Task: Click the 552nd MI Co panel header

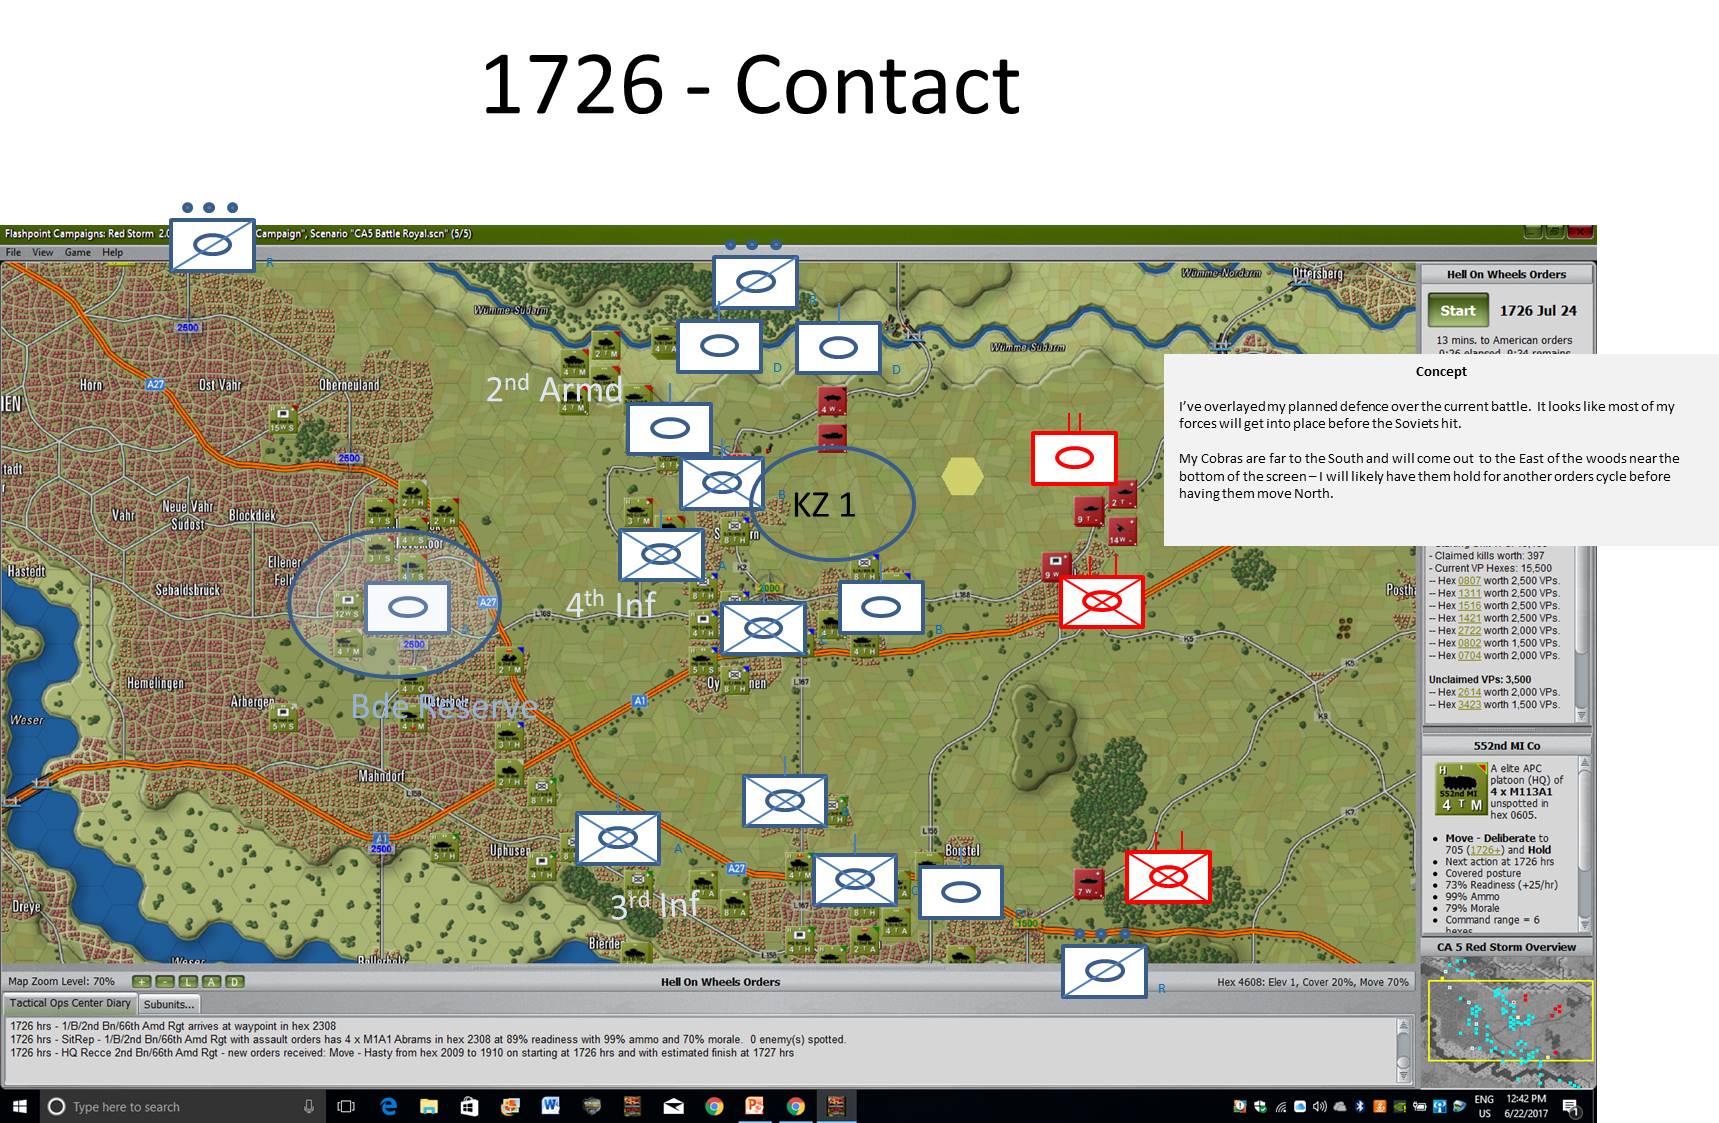Action: [x=1506, y=746]
